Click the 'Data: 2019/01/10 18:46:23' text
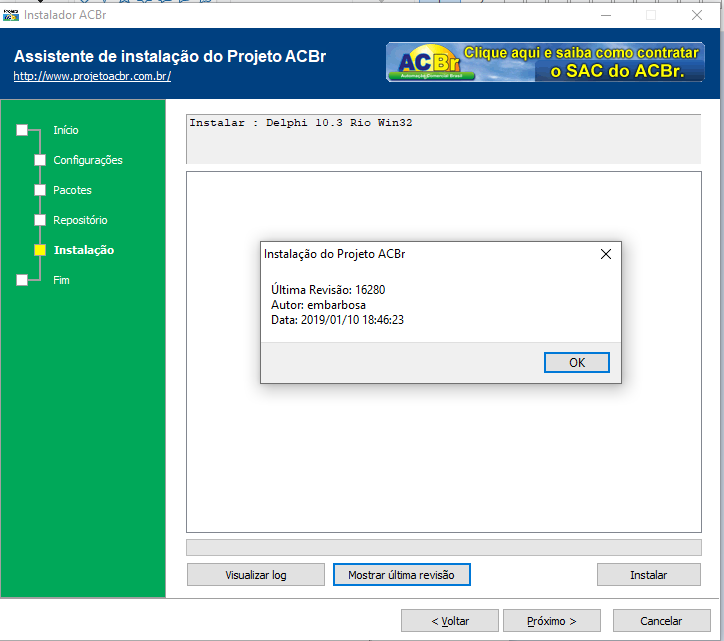724x641 pixels. coord(337,320)
